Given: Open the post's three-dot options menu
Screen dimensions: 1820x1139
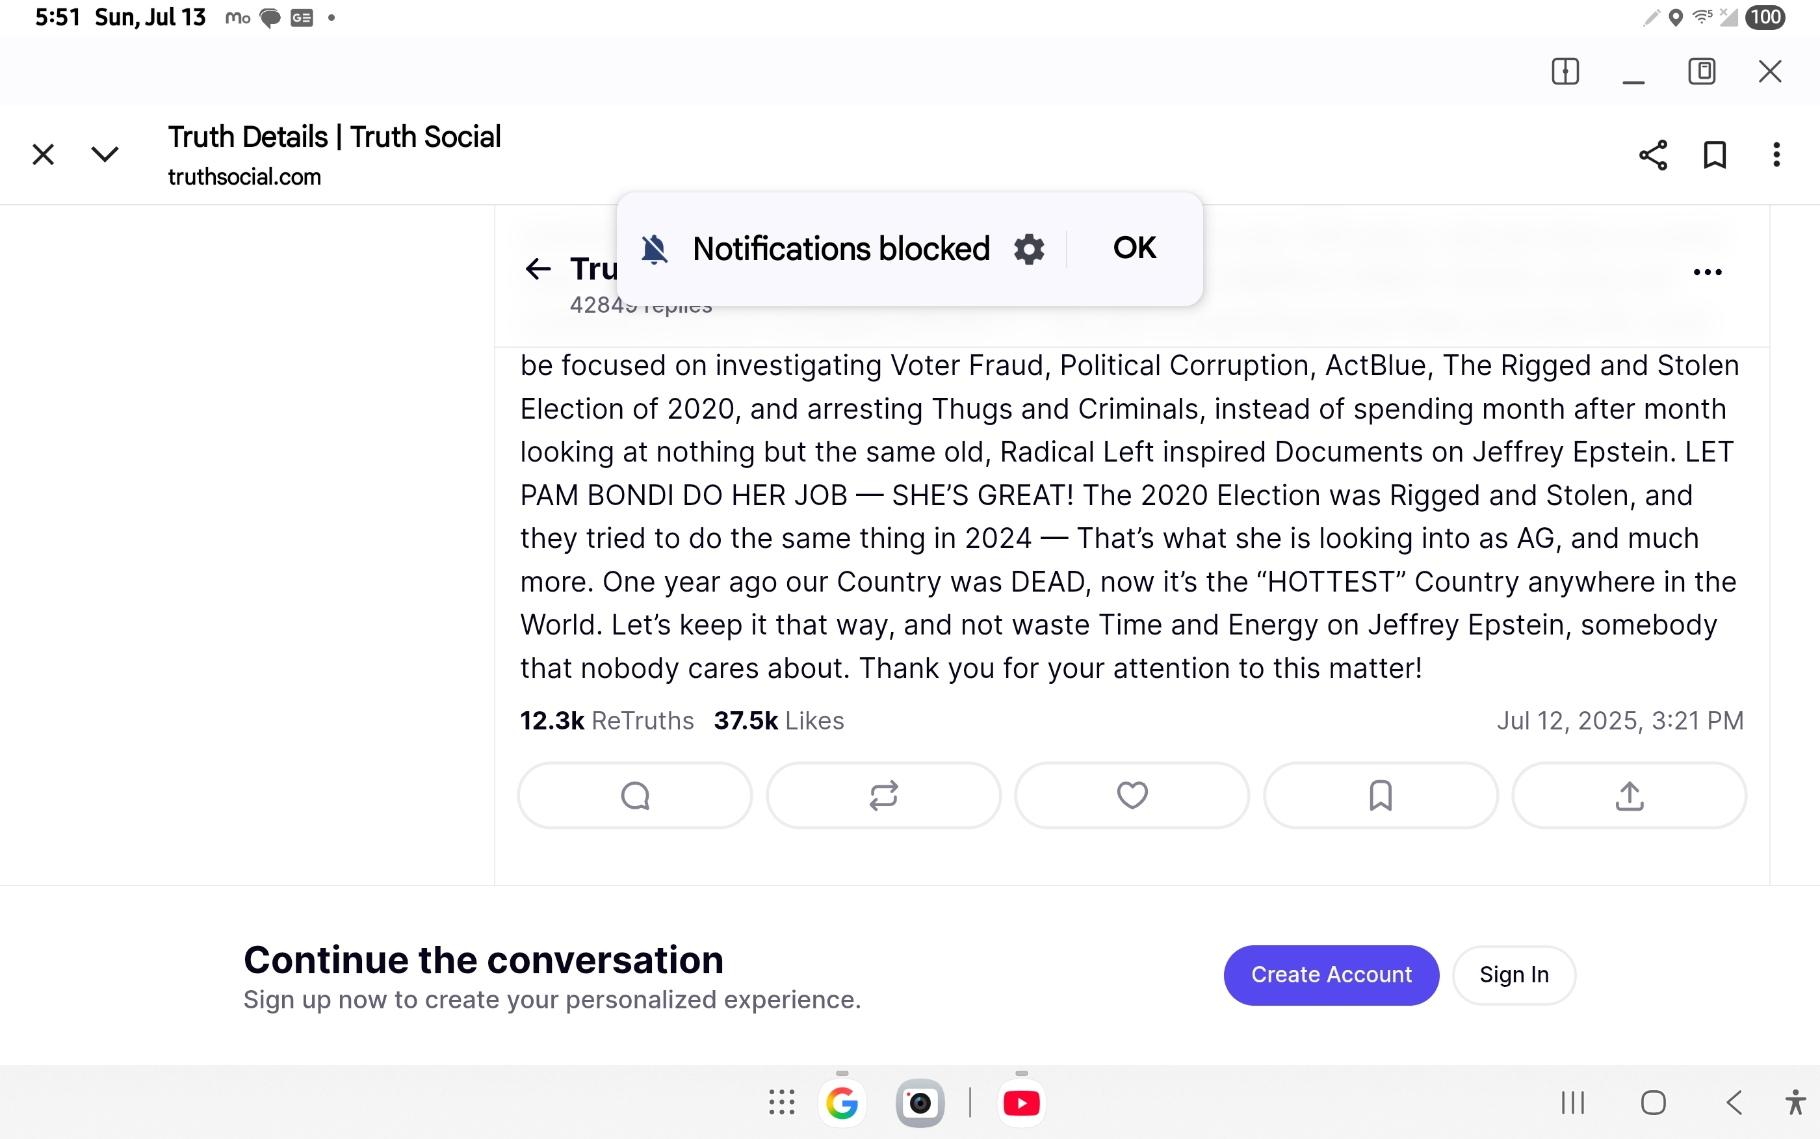Looking at the screenshot, I should click(x=1707, y=272).
